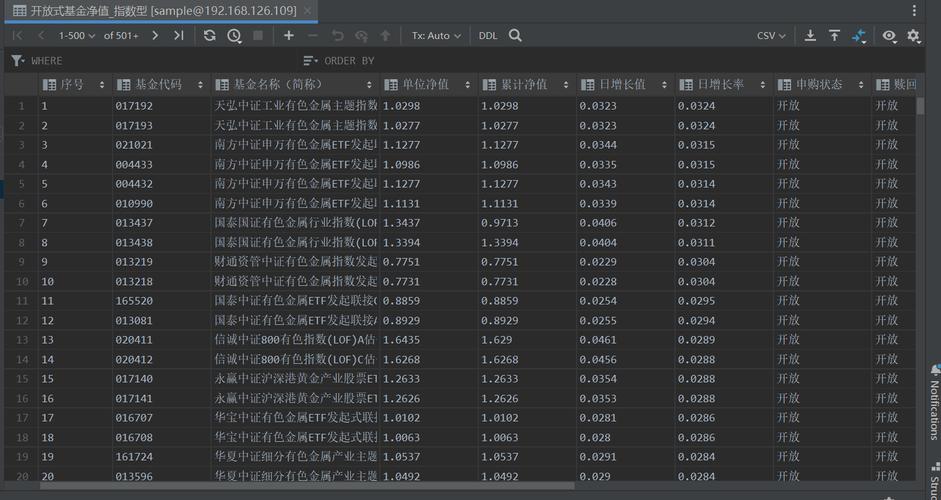
Task: Click 日增长率 cell 0.0295
Action: 724,301
